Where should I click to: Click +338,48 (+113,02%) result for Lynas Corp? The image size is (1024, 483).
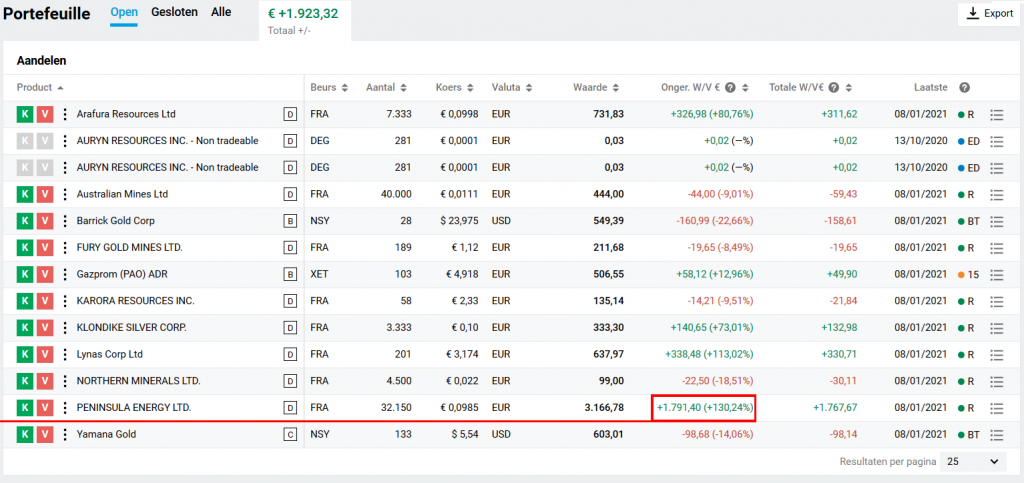pos(709,355)
